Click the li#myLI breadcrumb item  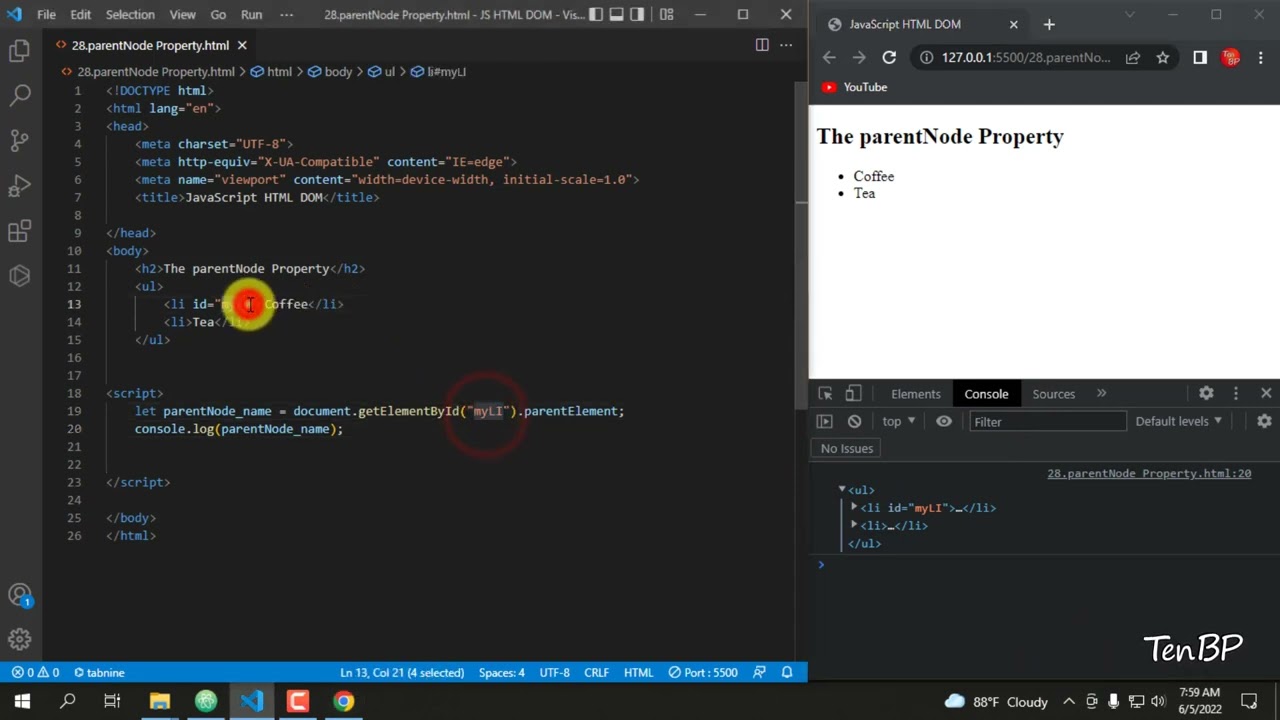point(439,72)
